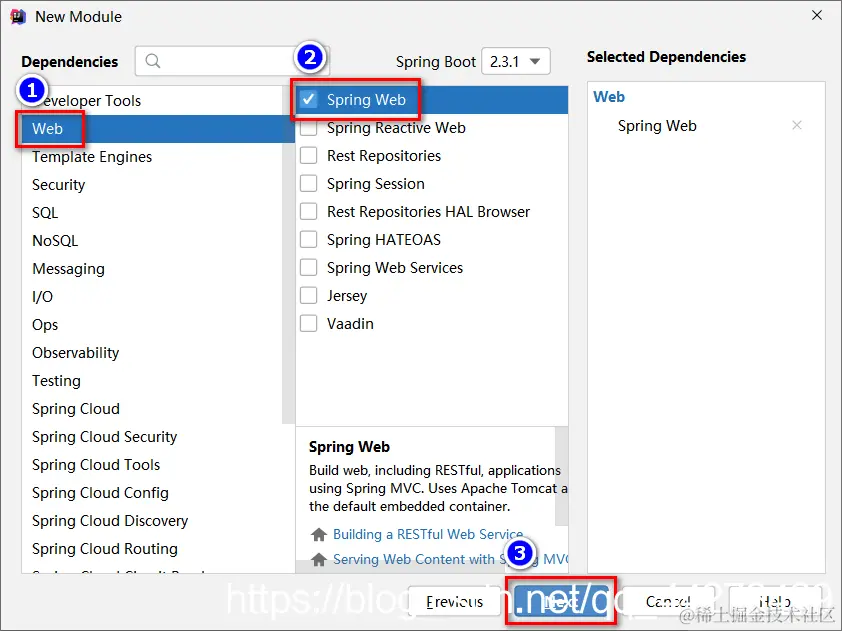Remove Spring Web from Selected Dependencies
The image size is (842, 631).
797,125
